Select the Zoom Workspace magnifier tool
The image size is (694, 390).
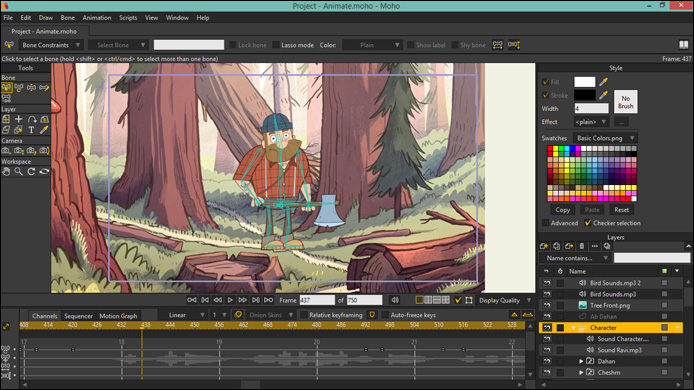19,171
